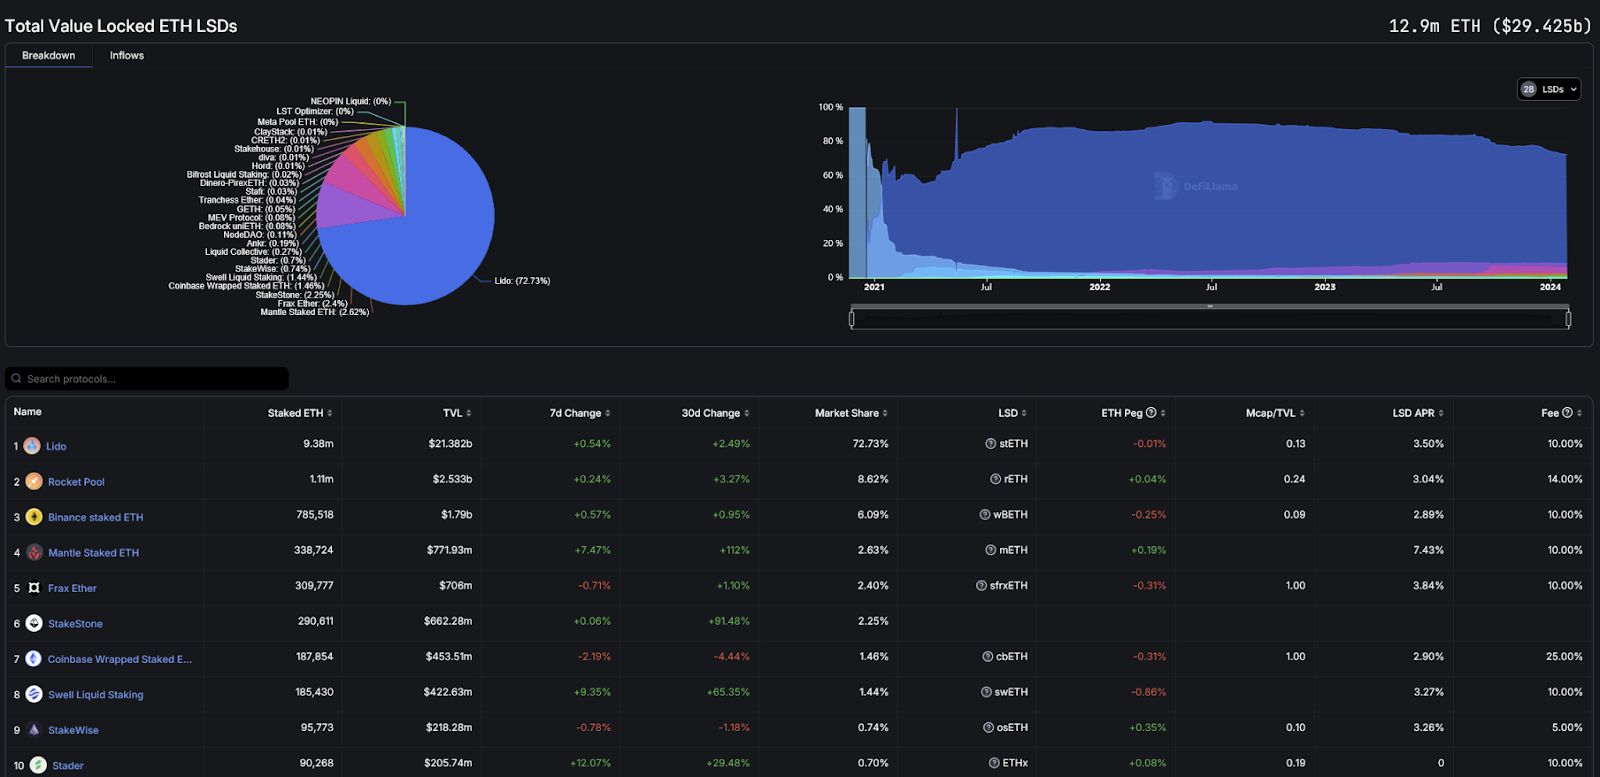The width and height of the screenshot is (1600, 777).
Task: Click the token icon beside sfrxETH
Action: click(x=981, y=586)
